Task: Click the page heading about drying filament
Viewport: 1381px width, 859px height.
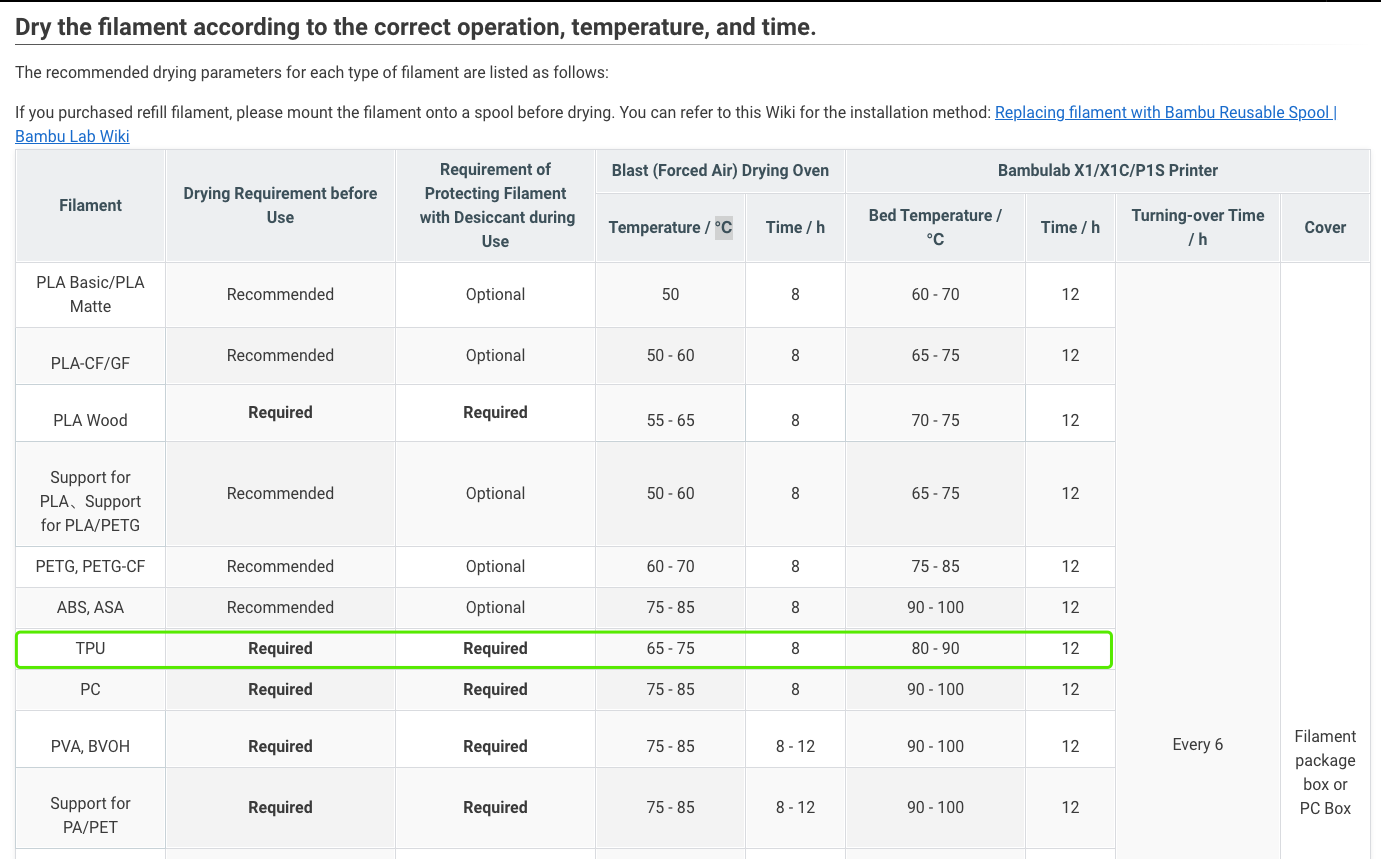Action: 416,27
